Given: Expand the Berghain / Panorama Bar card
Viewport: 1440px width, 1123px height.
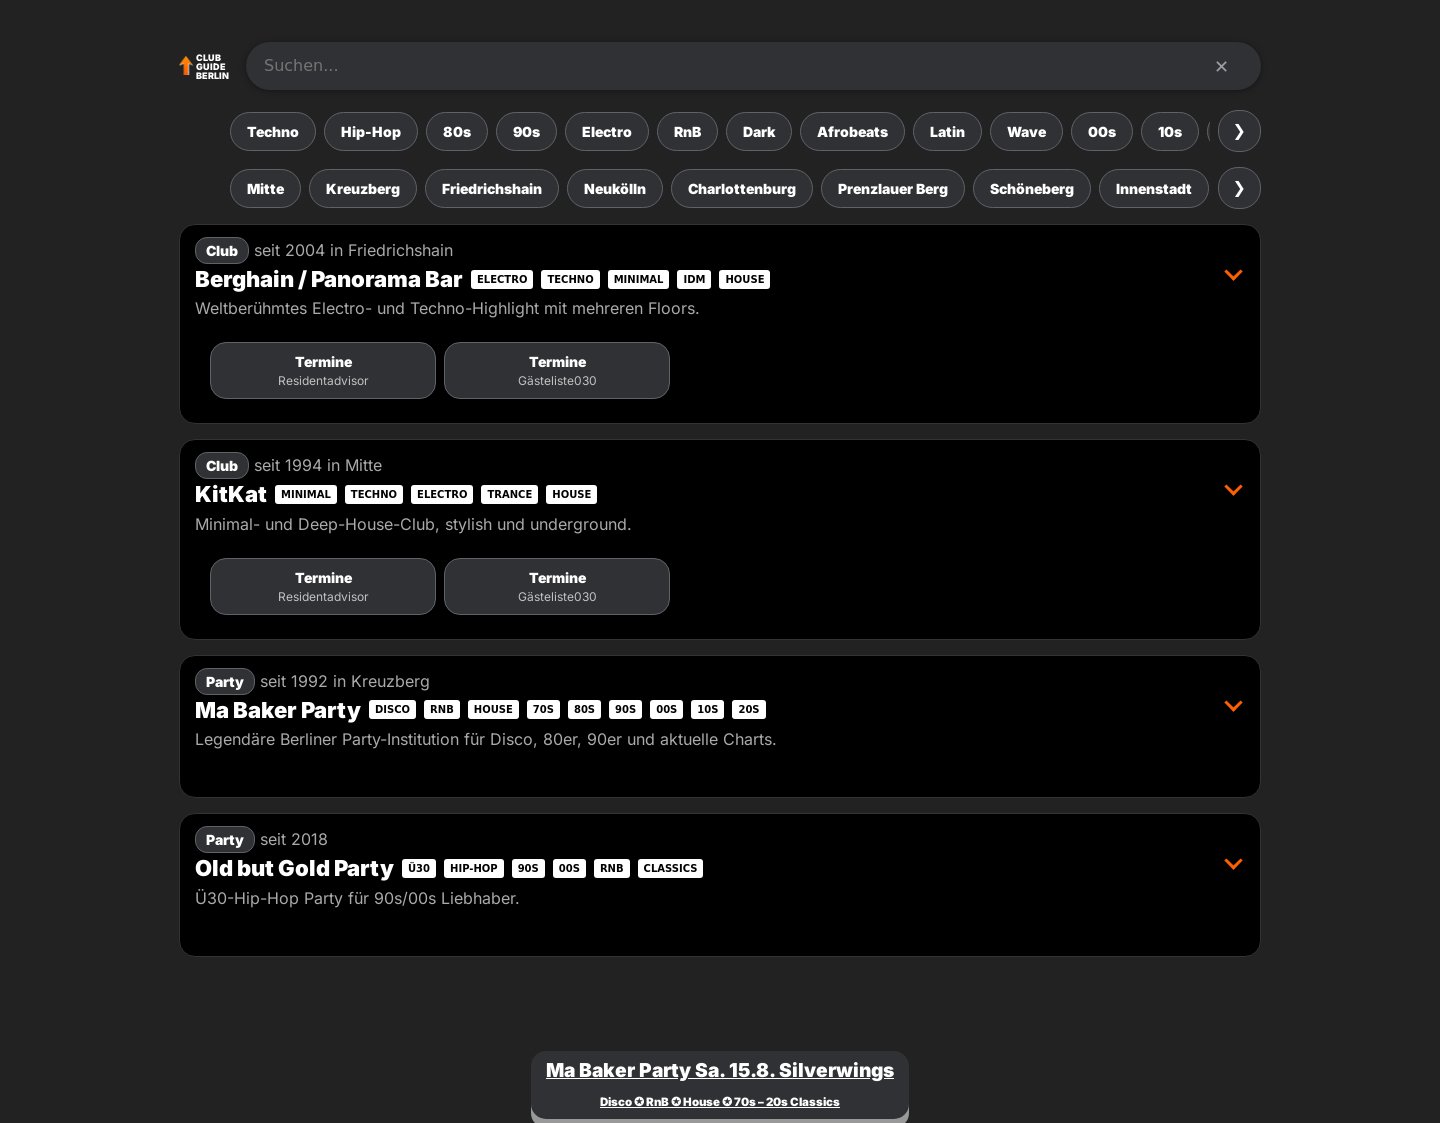Looking at the screenshot, I should click(1233, 275).
